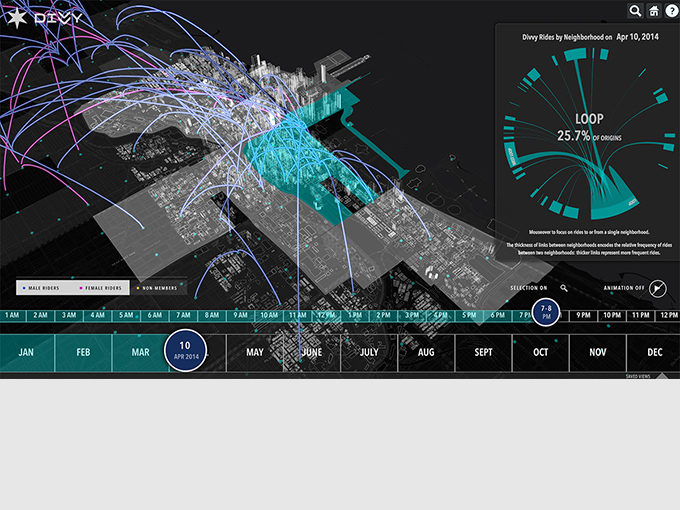Select the 5 AM hour slot

pos(126,315)
